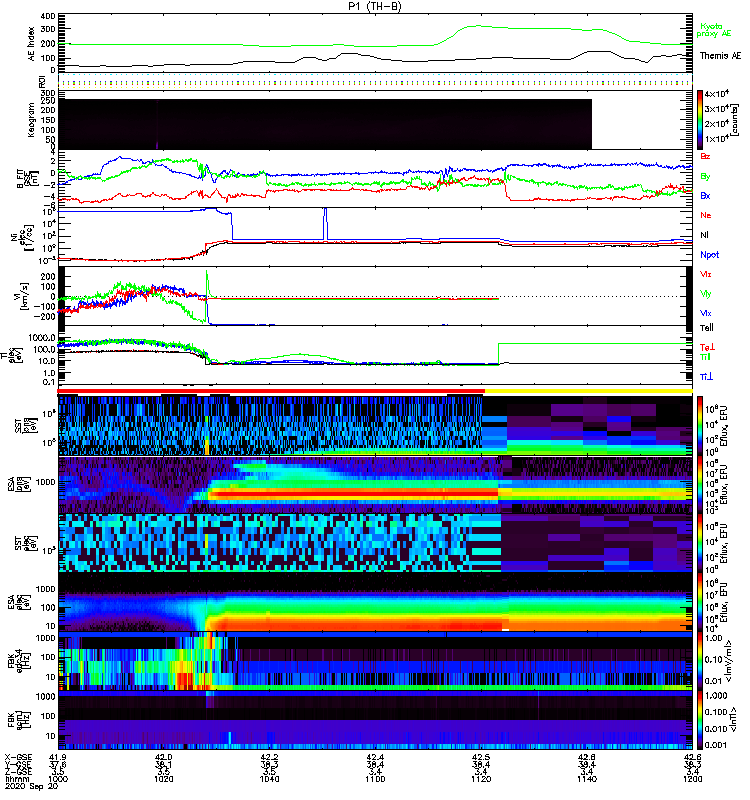
Task: Select the black "Themis AE" legend label
Action: point(720,56)
